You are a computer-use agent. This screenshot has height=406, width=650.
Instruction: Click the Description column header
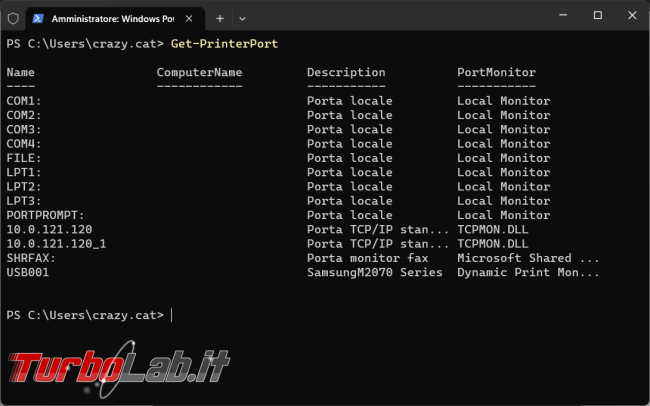click(346, 73)
